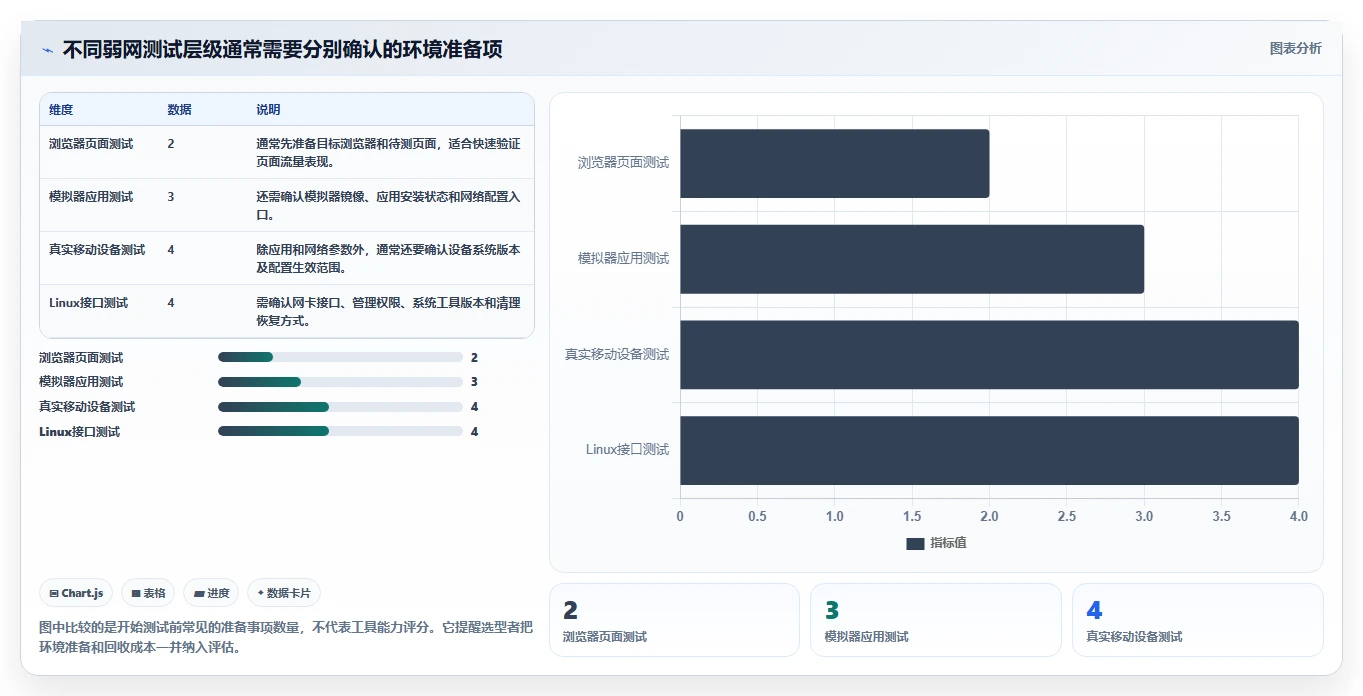Click the data card showing 2 浏览器页面测试
Viewport: 1363px width, 696px height.
tap(674, 620)
